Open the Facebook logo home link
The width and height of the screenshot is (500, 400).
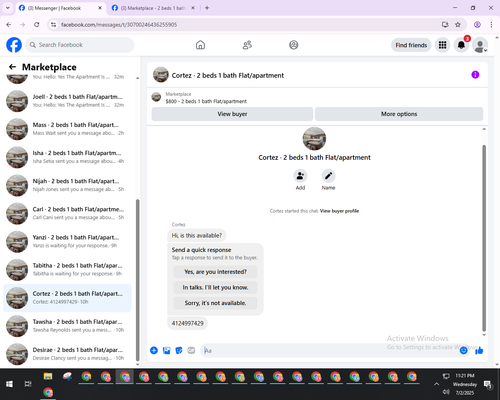[14, 45]
